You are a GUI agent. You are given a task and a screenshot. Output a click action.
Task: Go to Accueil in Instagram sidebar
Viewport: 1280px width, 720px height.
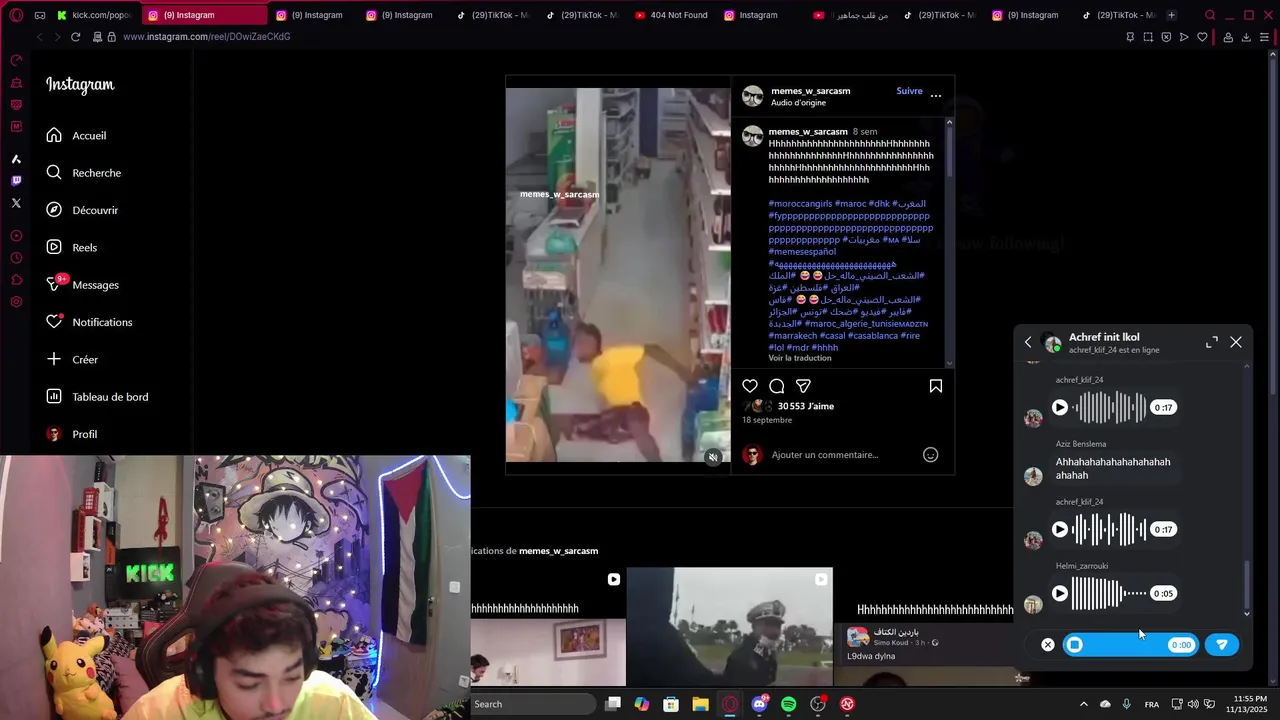pos(76,135)
